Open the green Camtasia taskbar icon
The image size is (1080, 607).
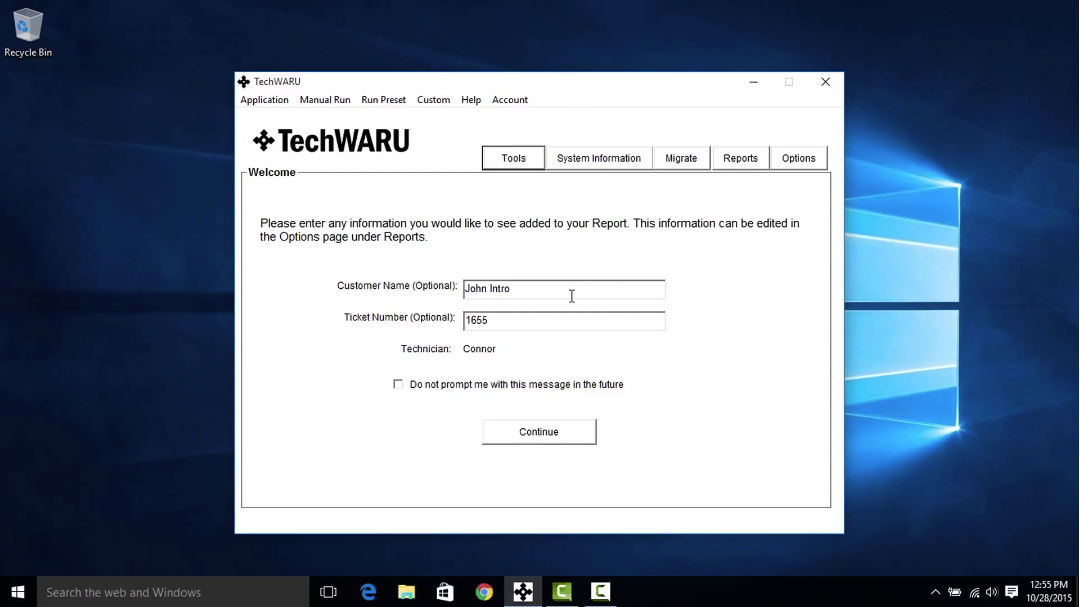pyautogui.click(x=562, y=592)
